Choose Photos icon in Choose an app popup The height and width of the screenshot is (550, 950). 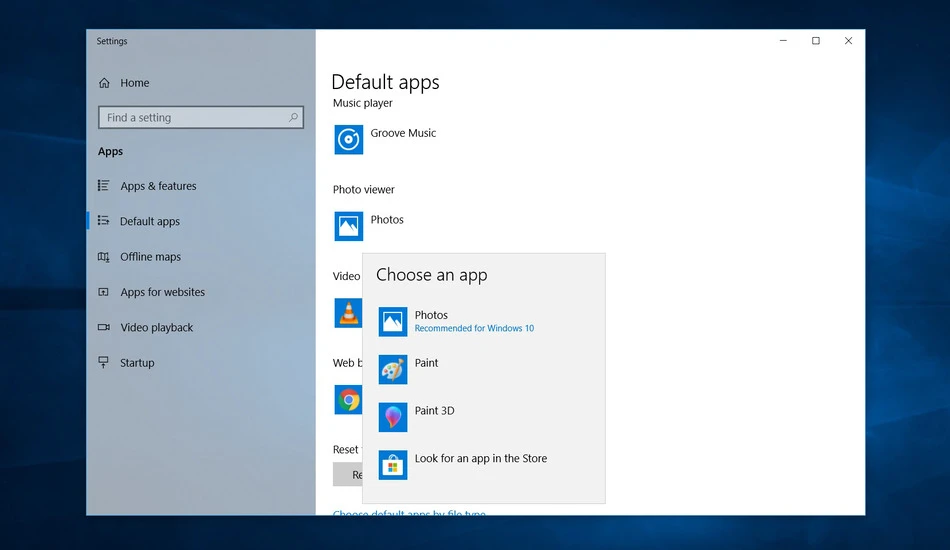pyautogui.click(x=393, y=322)
